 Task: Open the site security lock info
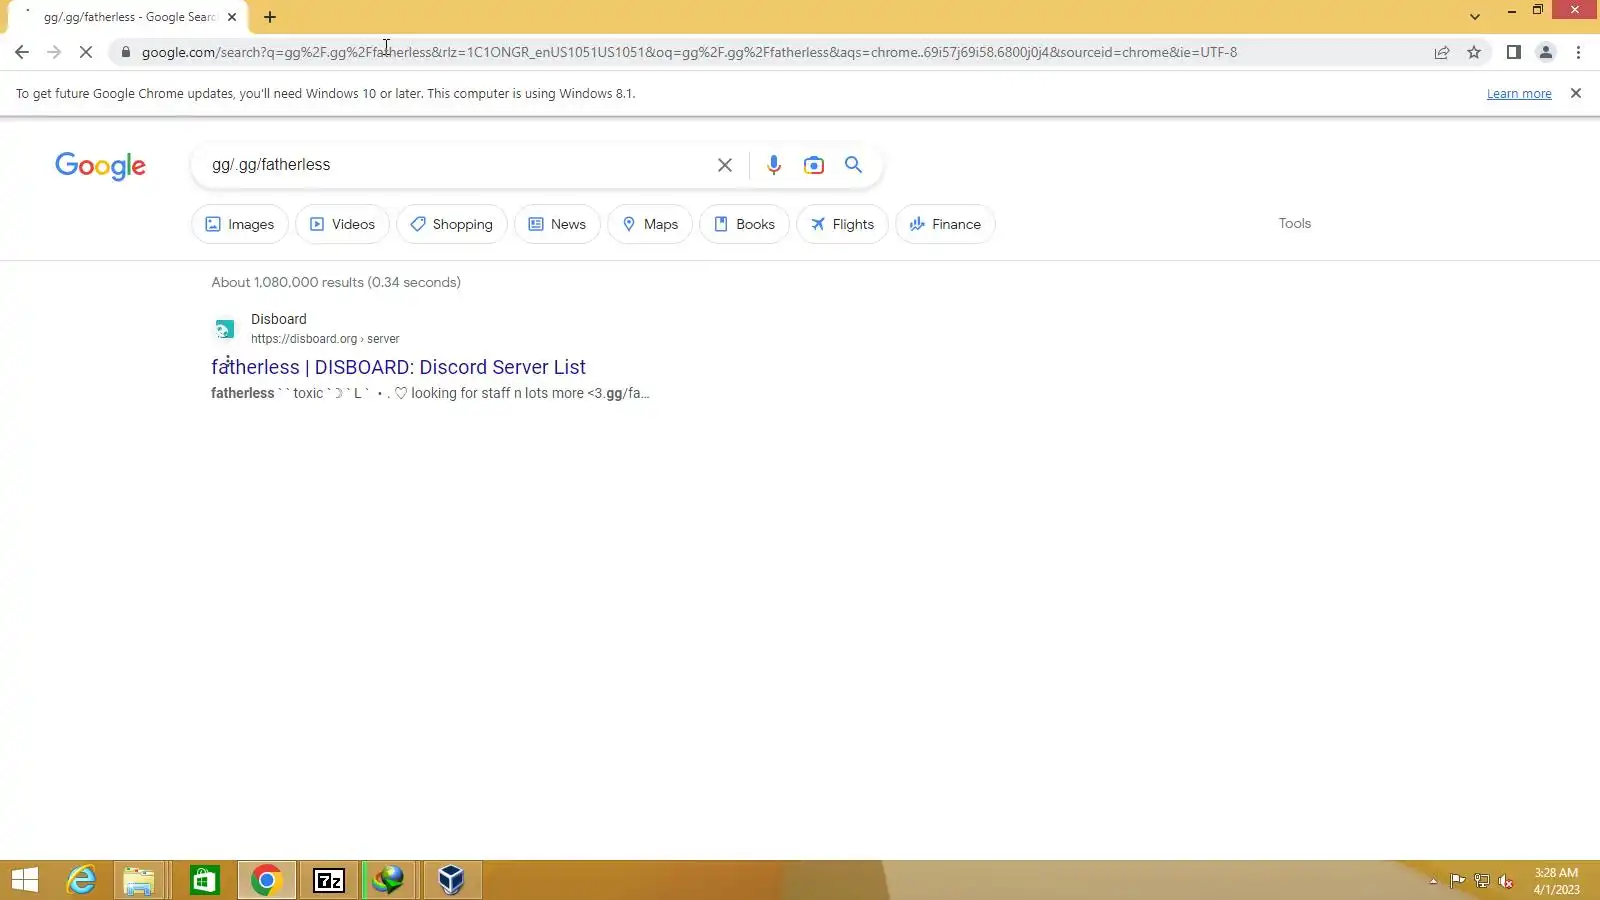tap(126, 52)
